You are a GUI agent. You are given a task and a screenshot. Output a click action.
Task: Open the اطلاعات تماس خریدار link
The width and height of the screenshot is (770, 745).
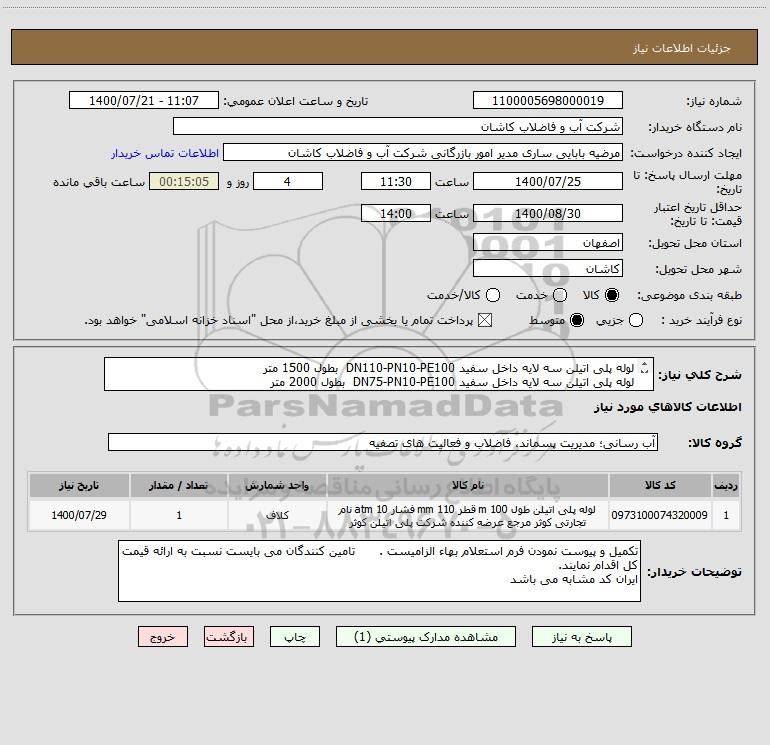pos(165,153)
